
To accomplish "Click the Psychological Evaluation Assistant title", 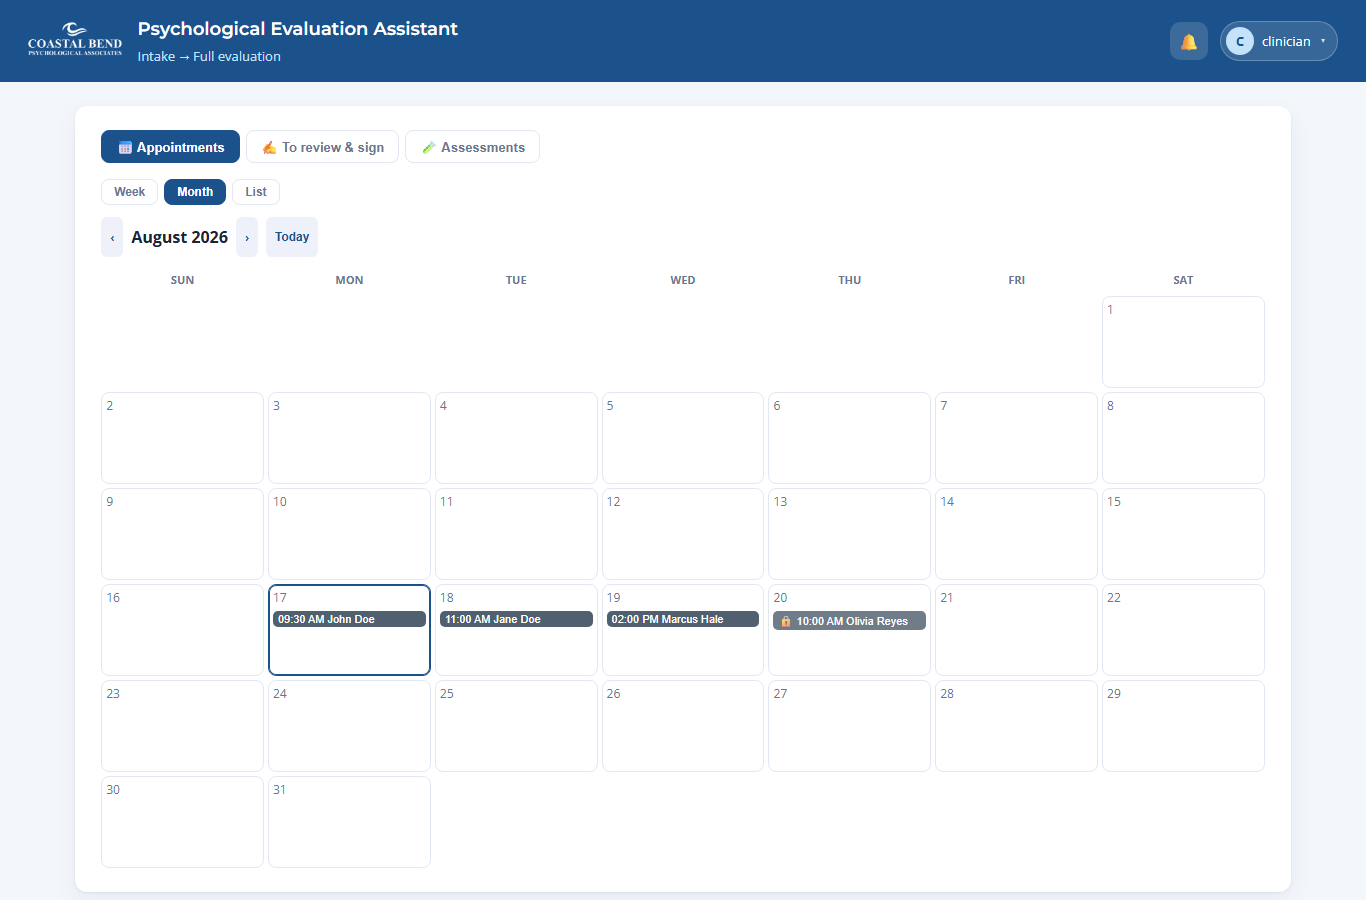I will pyautogui.click(x=298, y=29).
